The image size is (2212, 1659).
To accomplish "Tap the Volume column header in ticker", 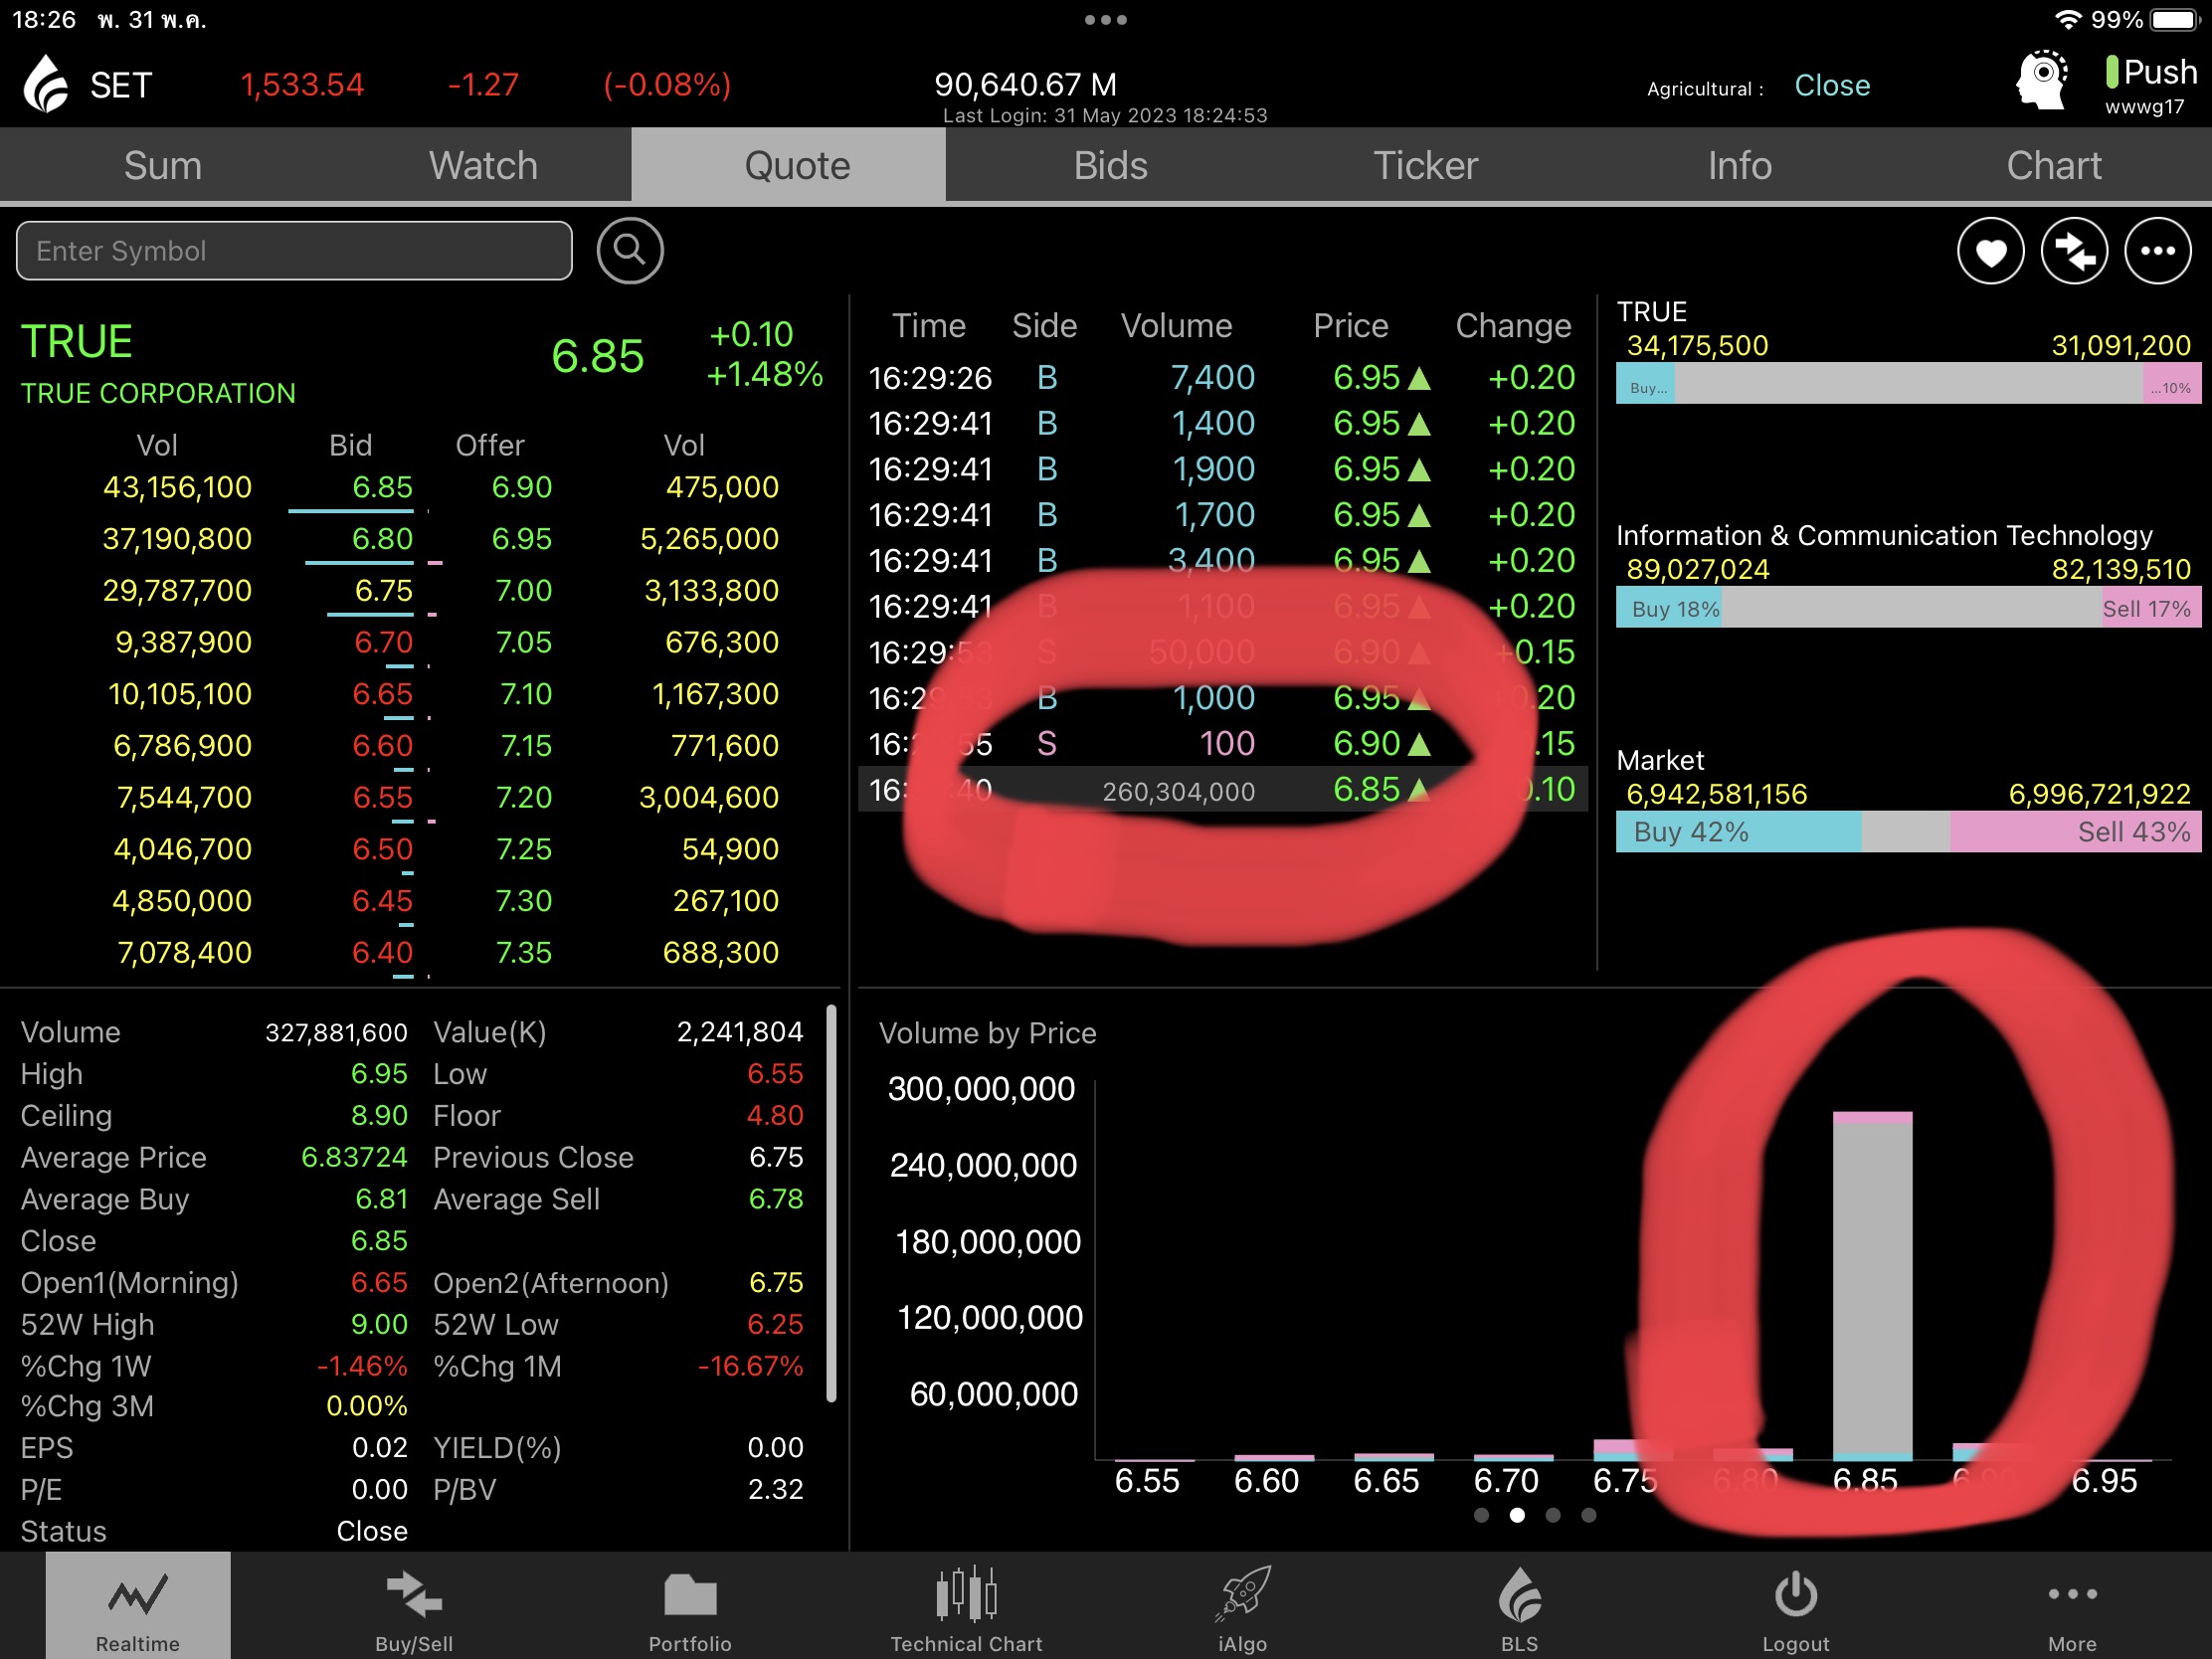I will (x=1176, y=326).
